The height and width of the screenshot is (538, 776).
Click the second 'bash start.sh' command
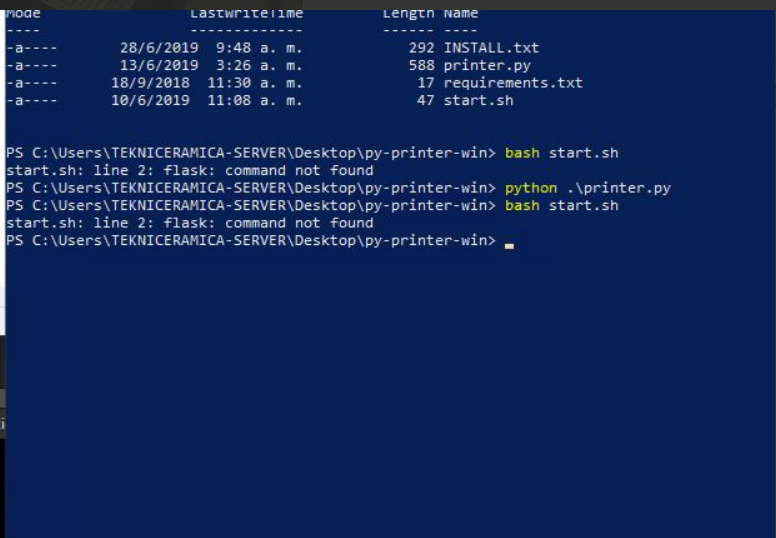click(x=561, y=205)
